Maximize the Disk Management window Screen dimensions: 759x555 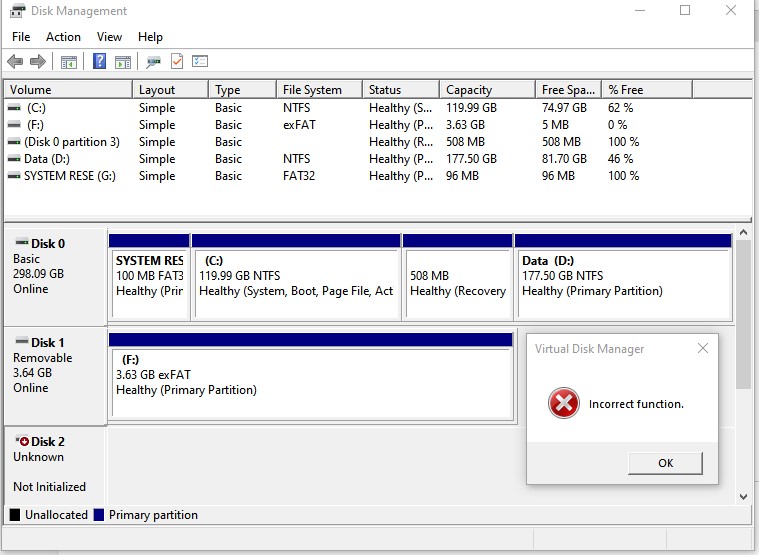point(685,10)
